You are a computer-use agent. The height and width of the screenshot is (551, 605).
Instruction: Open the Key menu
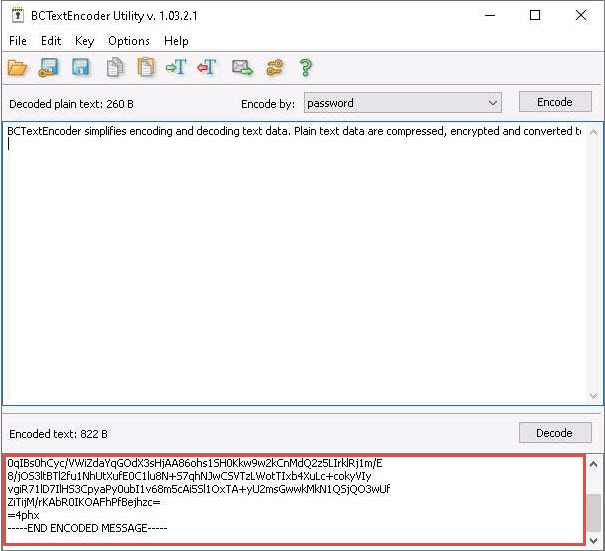[84, 41]
